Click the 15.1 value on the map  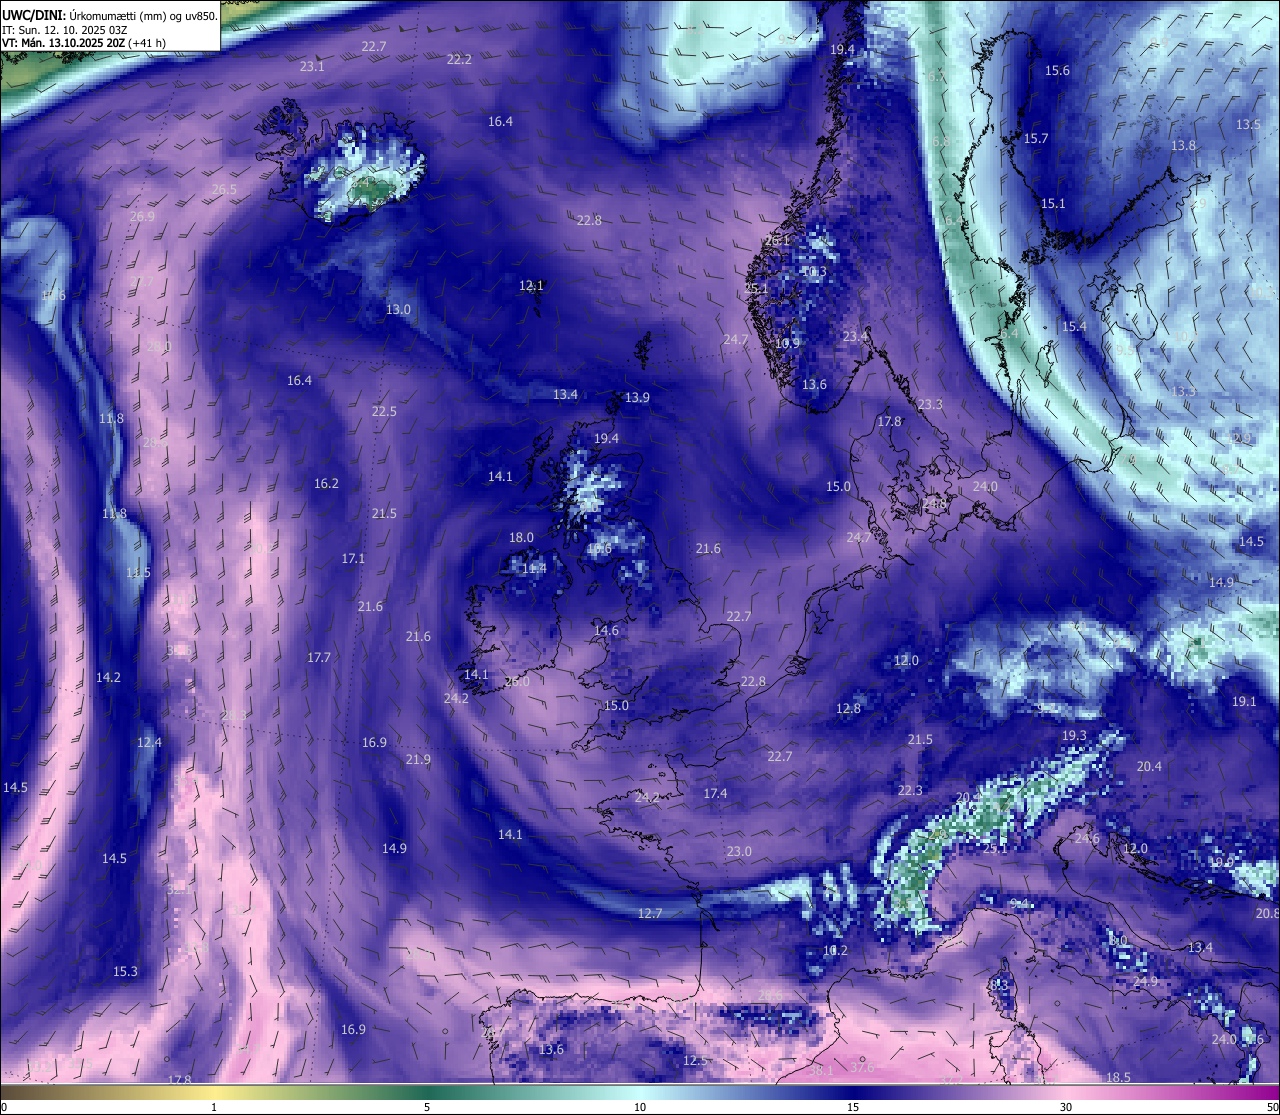1053,203
